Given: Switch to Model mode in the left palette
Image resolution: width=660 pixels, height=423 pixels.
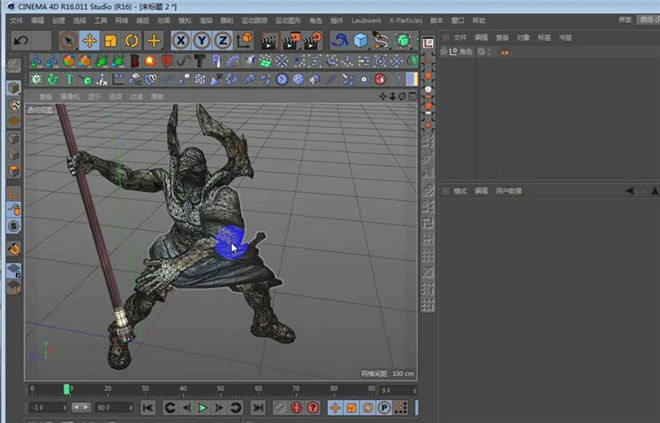Looking at the screenshot, I should 13,88.
